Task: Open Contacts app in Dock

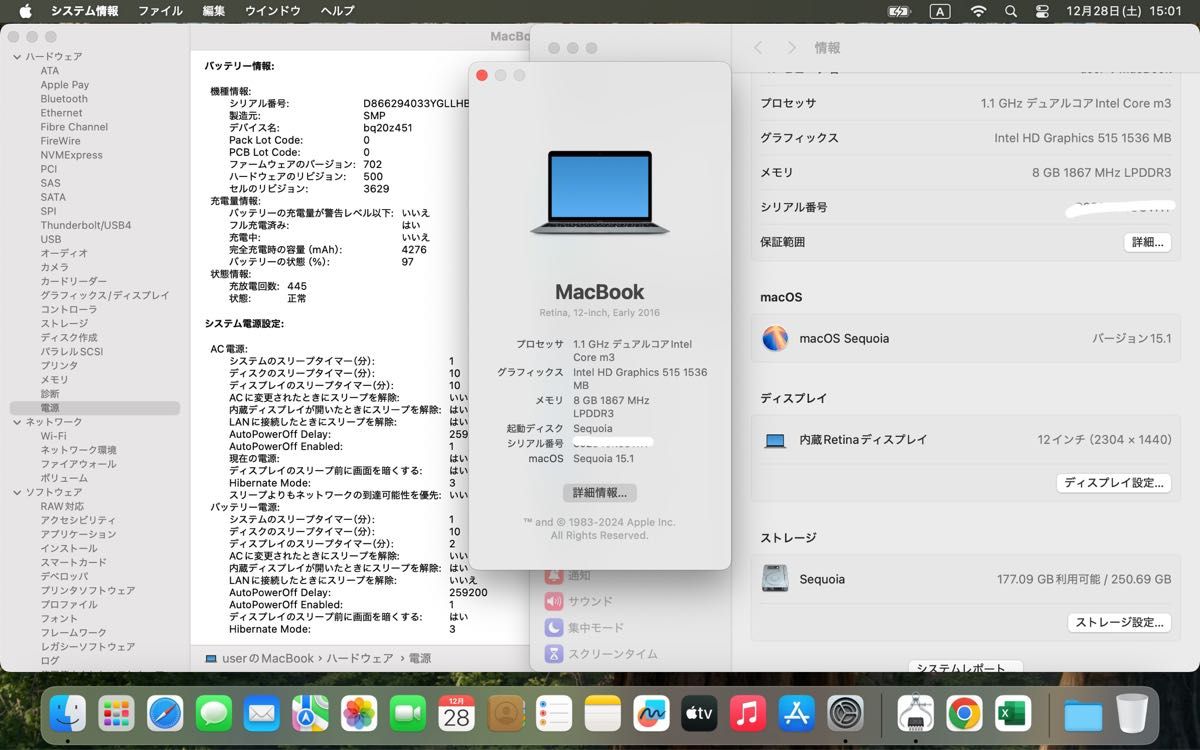Action: [x=505, y=713]
